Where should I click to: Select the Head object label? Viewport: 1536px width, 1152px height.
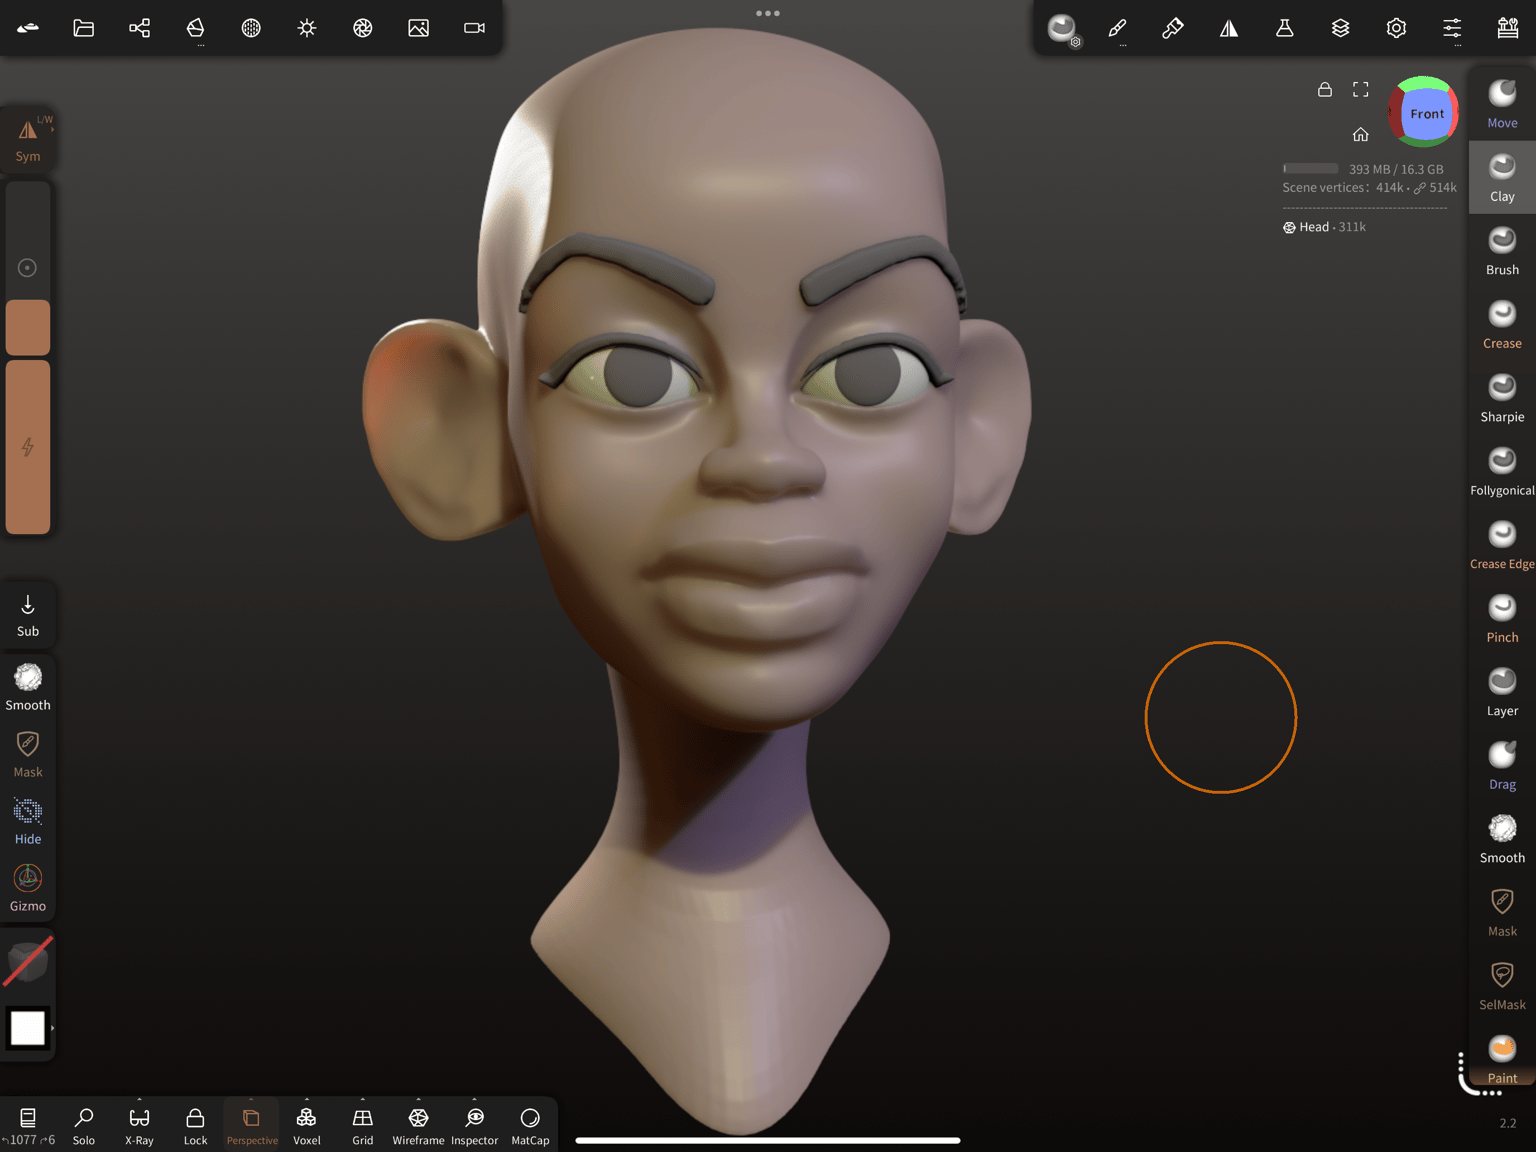pos(1324,227)
